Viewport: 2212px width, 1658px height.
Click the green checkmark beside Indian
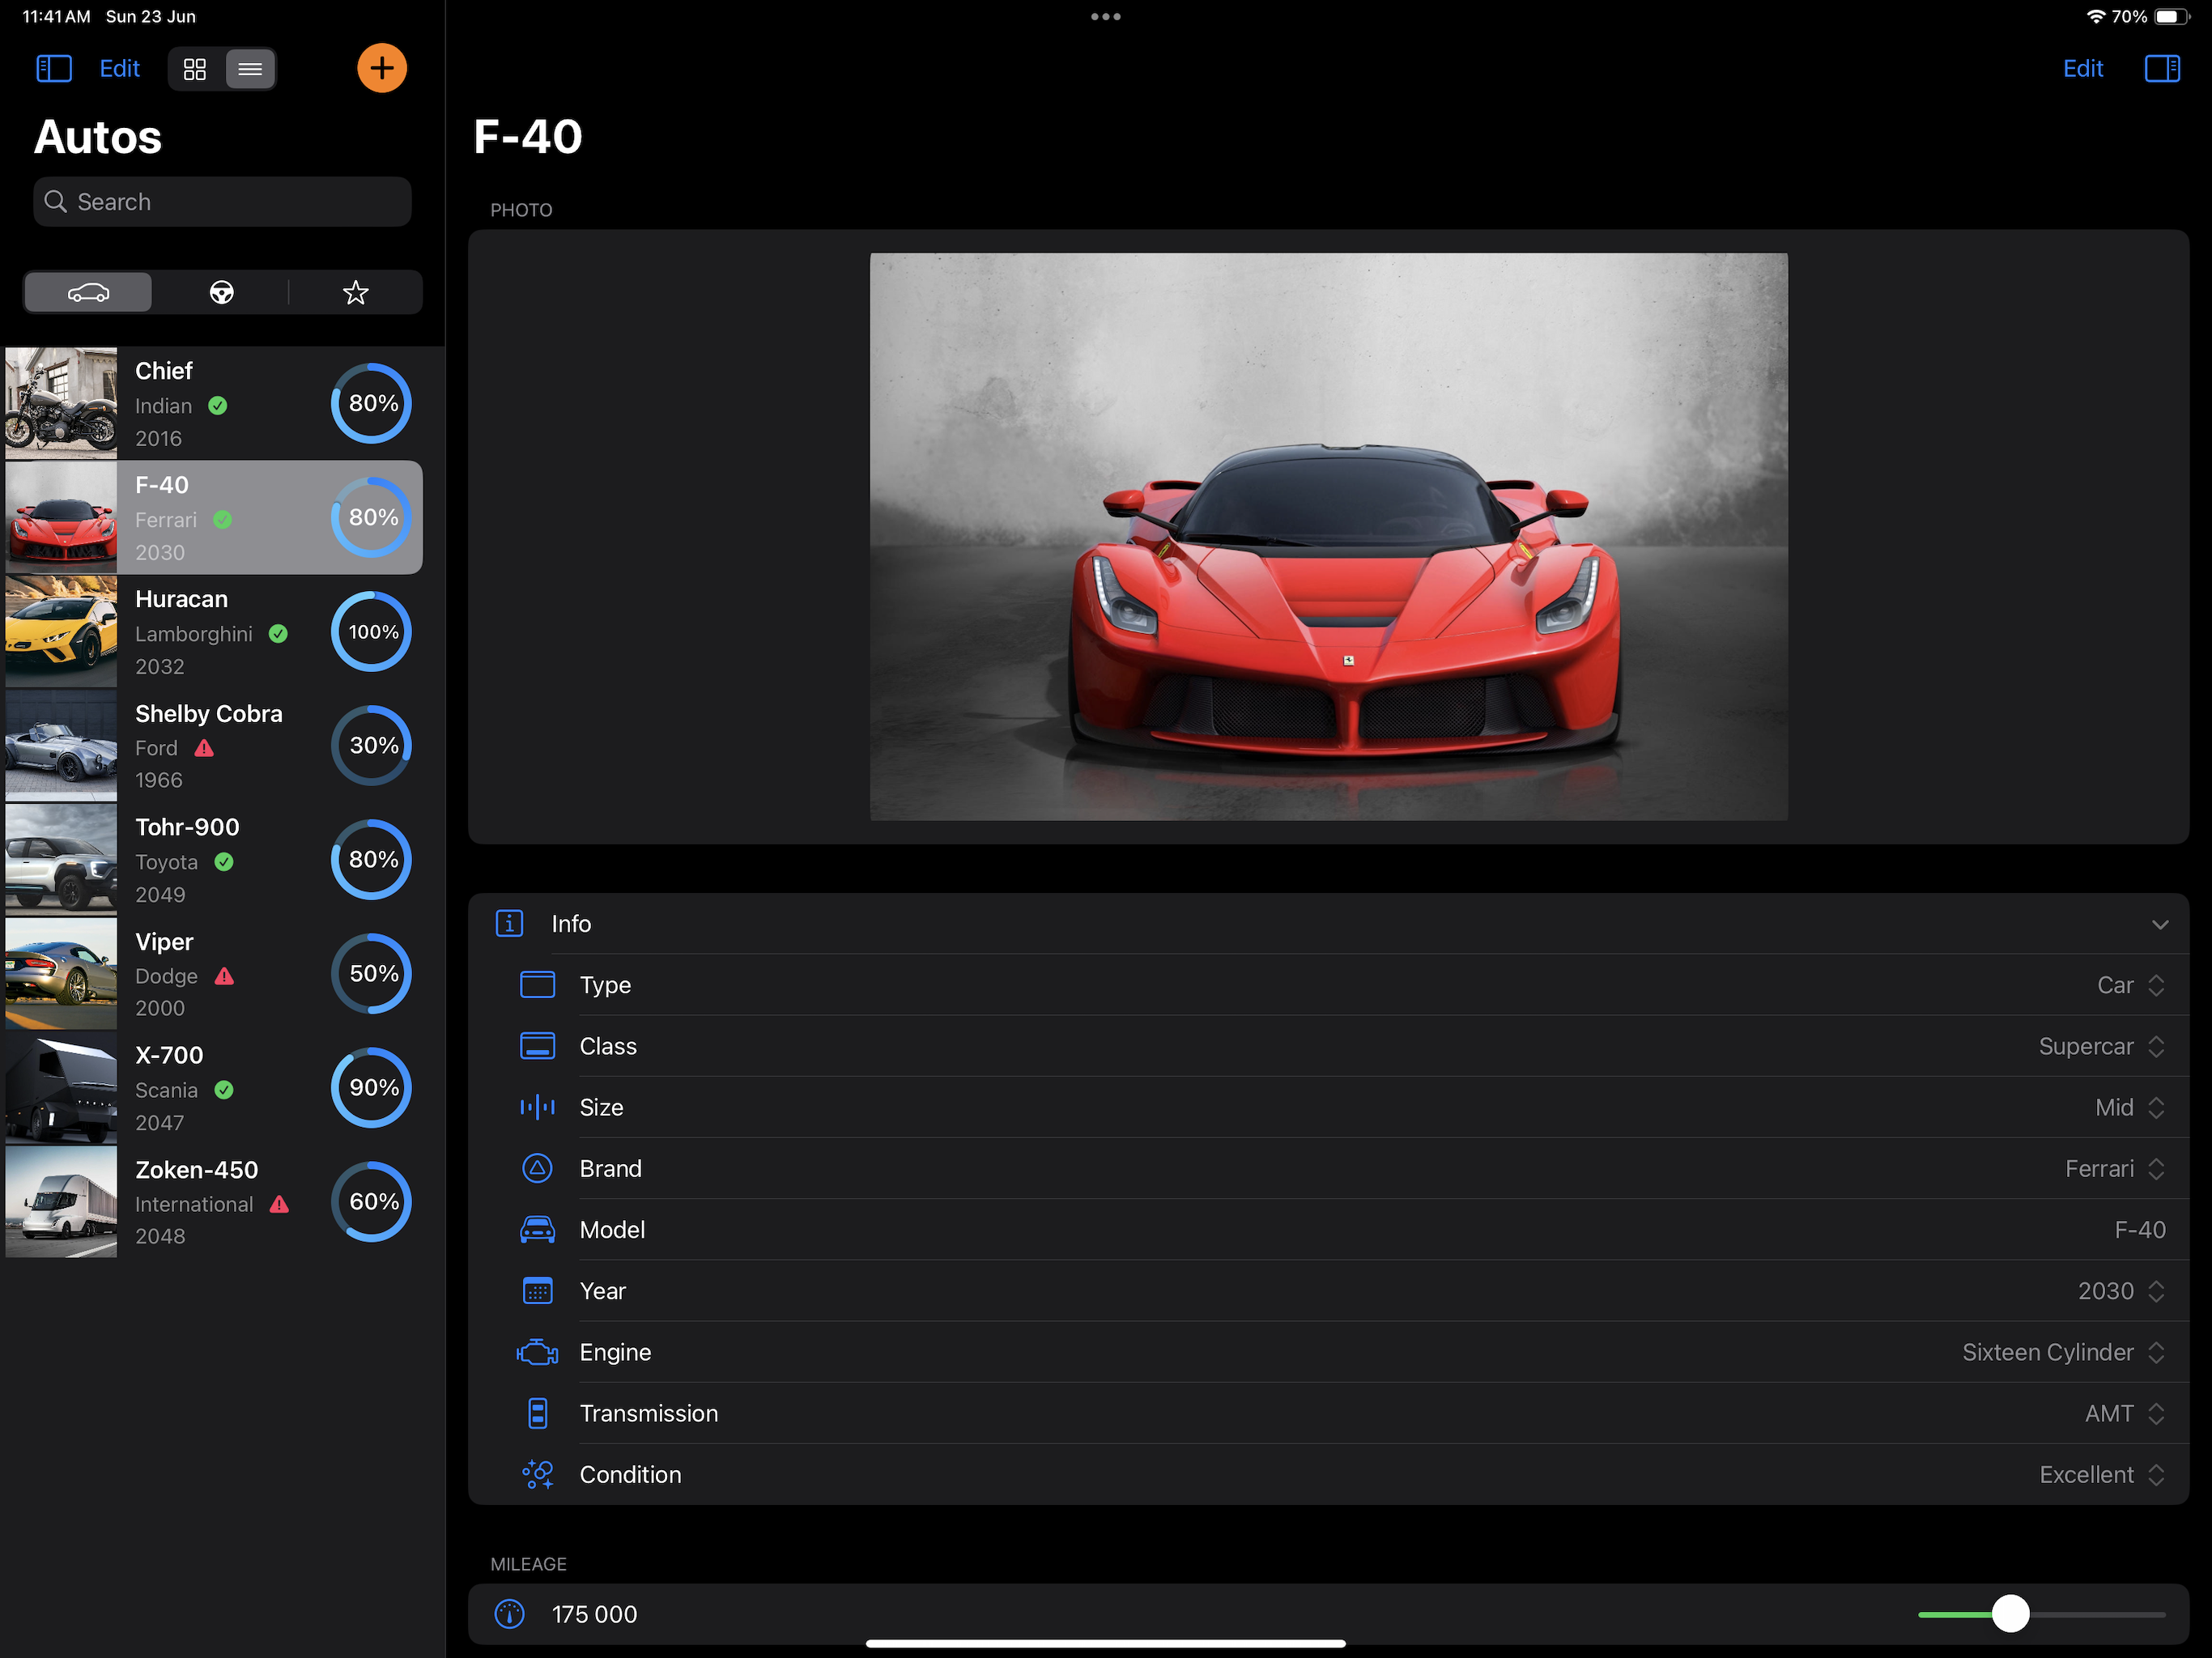218,406
